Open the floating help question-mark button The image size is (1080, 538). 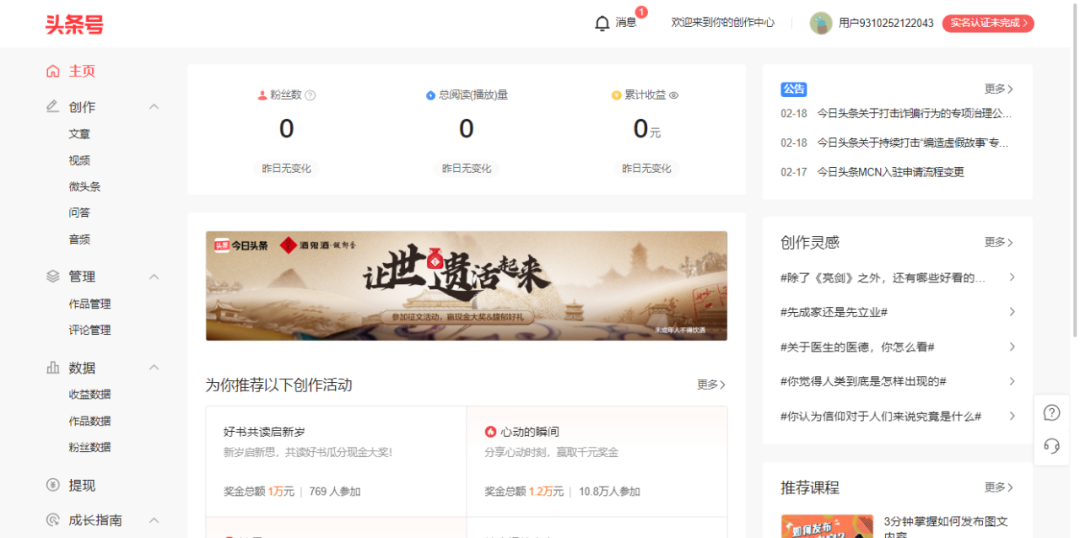[1052, 413]
